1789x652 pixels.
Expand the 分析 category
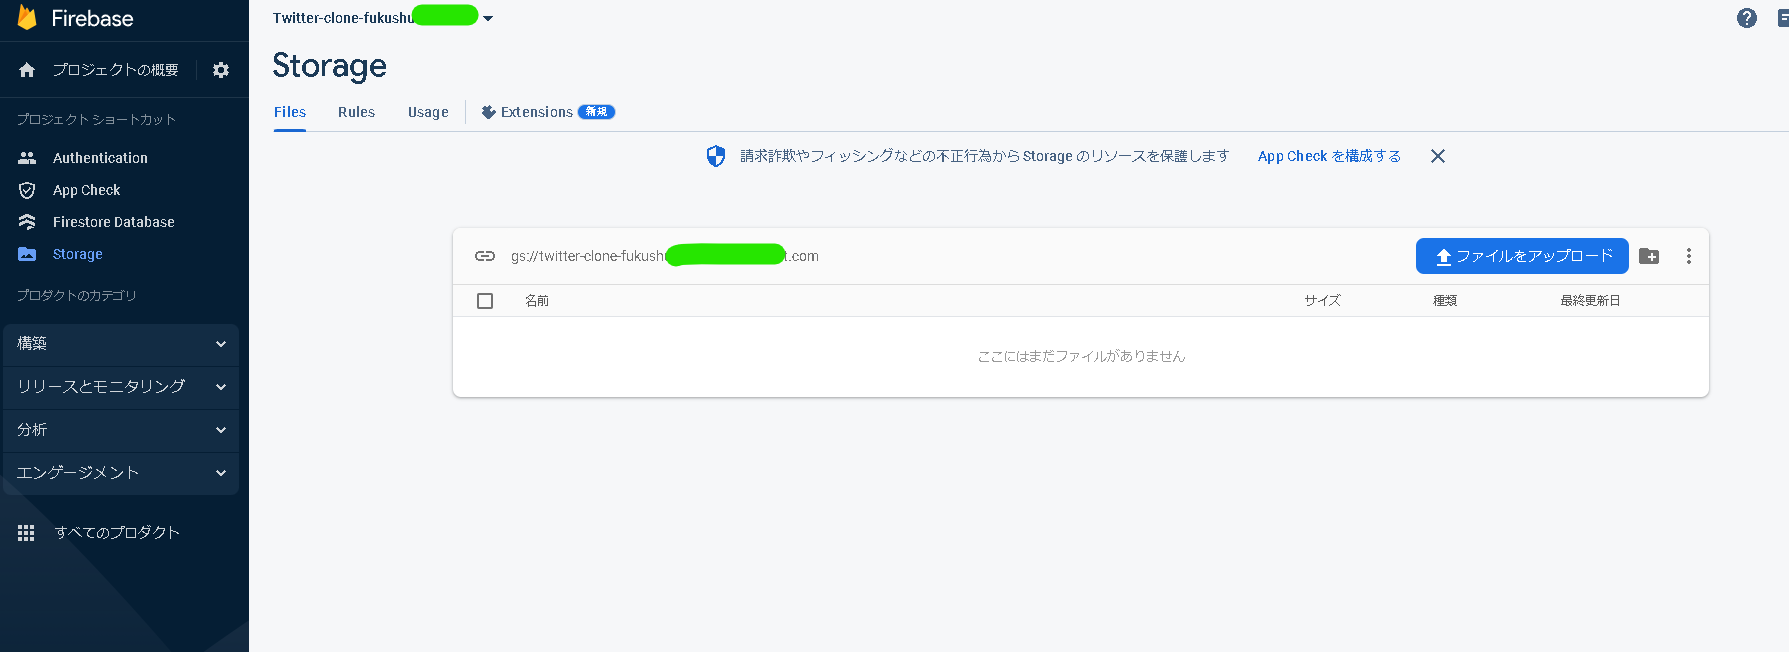click(121, 430)
